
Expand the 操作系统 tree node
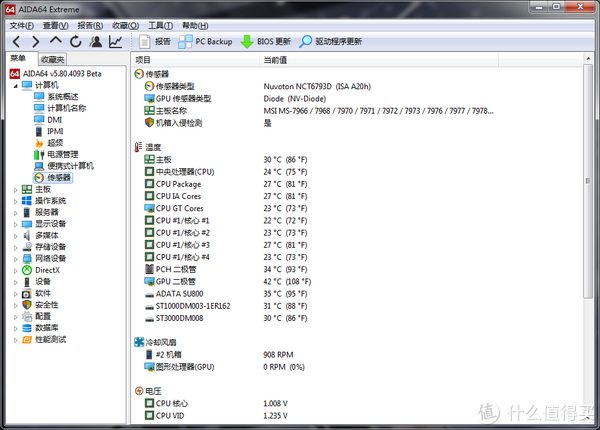[16, 201]
